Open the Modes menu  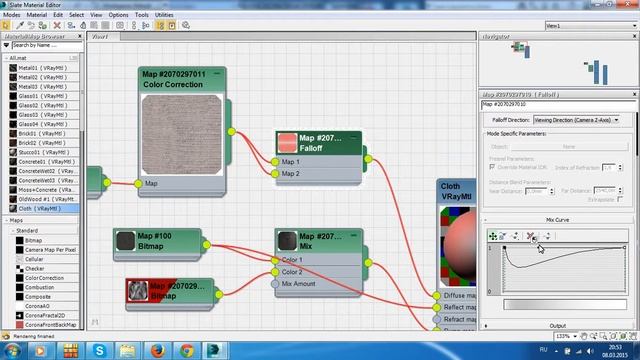(11, 15)
